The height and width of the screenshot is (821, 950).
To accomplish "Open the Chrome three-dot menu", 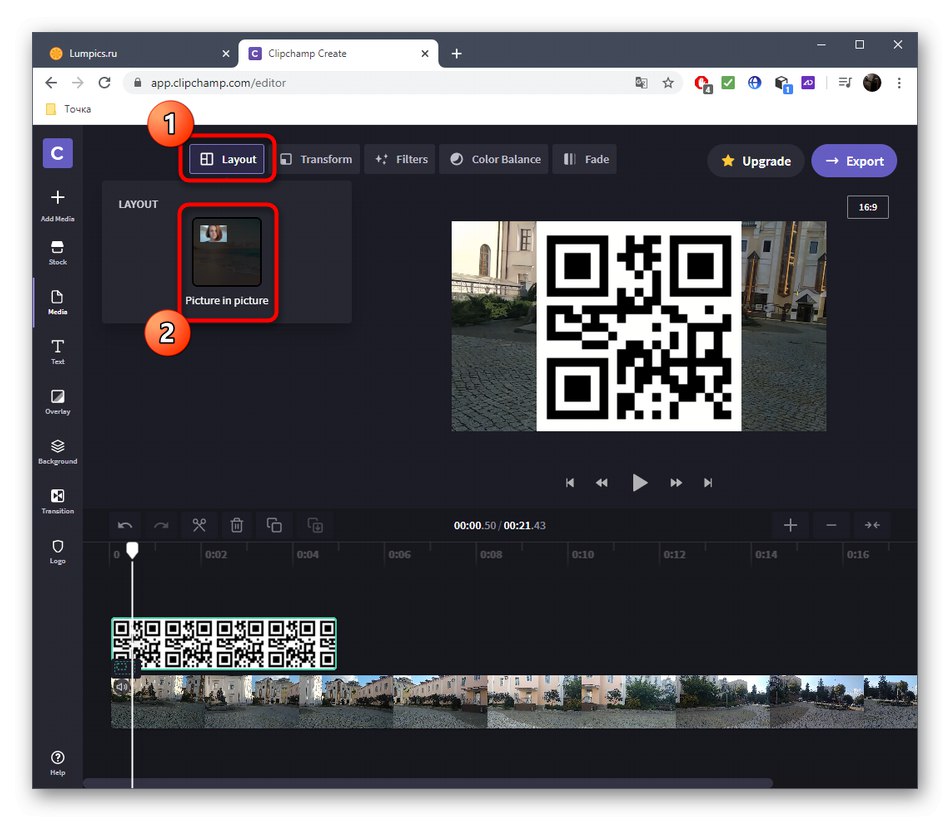I will click(x=899, y=82).
